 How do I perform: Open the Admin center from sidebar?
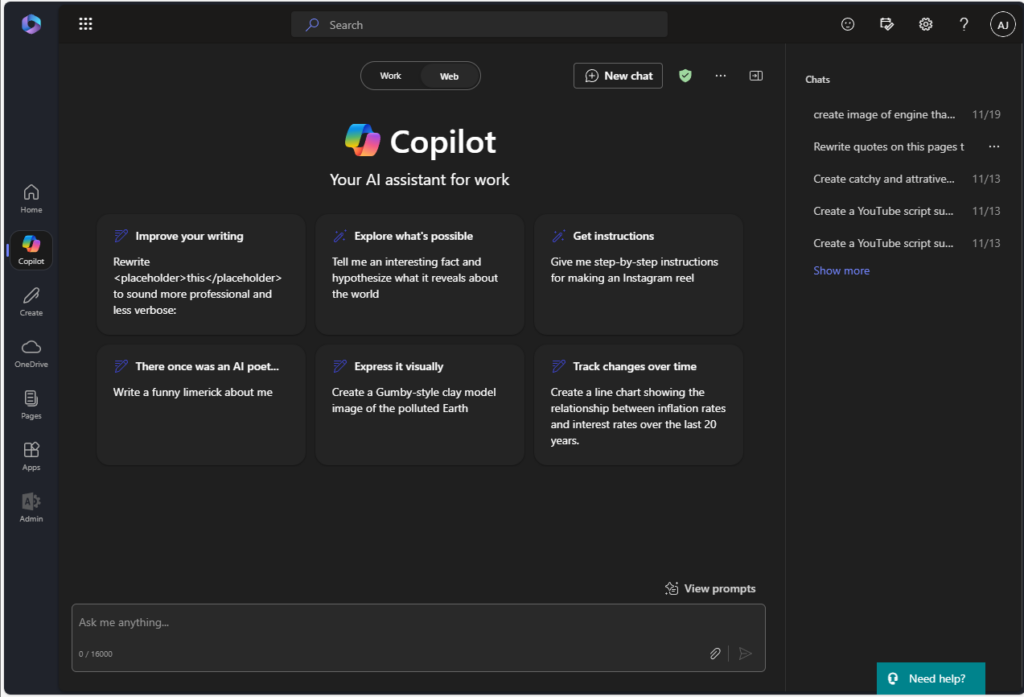coord(31,508)
